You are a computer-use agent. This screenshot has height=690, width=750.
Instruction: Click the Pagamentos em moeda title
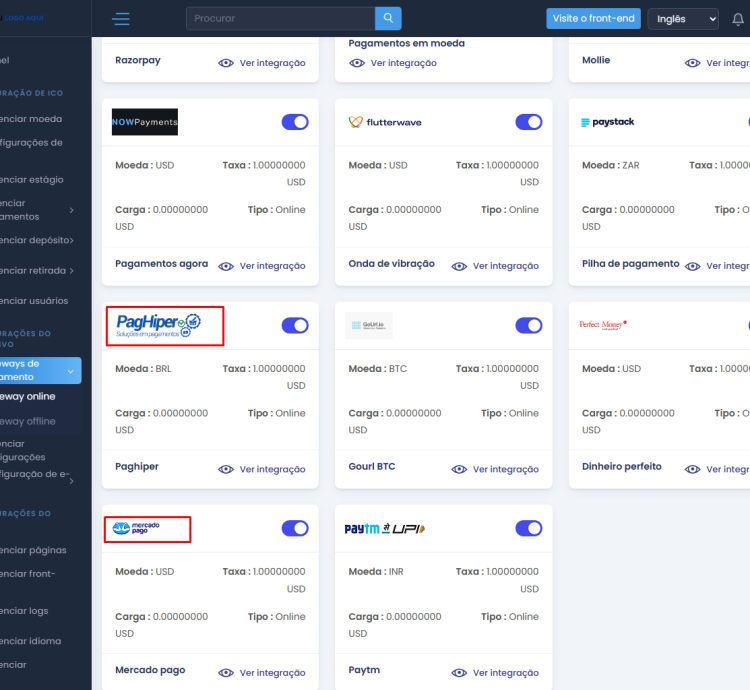point(407,44)
